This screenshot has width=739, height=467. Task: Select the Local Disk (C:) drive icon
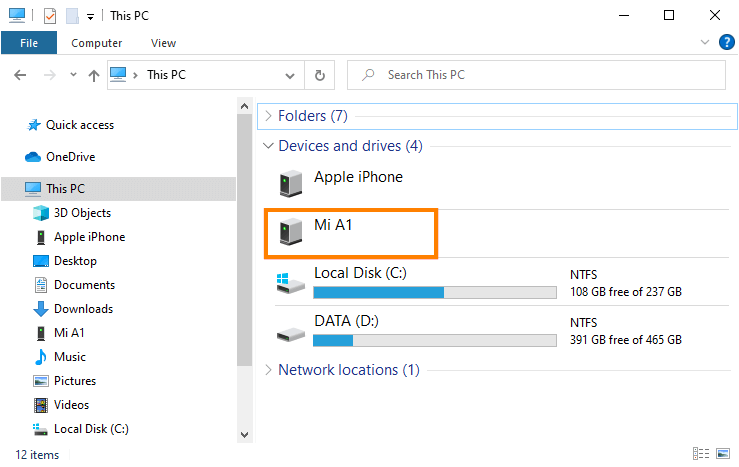[290, 283]
